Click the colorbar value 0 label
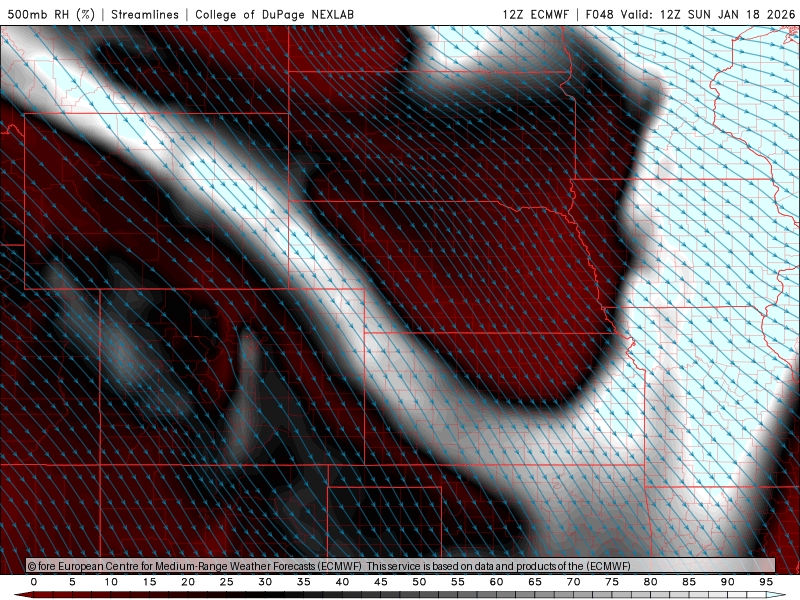Screen dimensions: 800x600 34,582
